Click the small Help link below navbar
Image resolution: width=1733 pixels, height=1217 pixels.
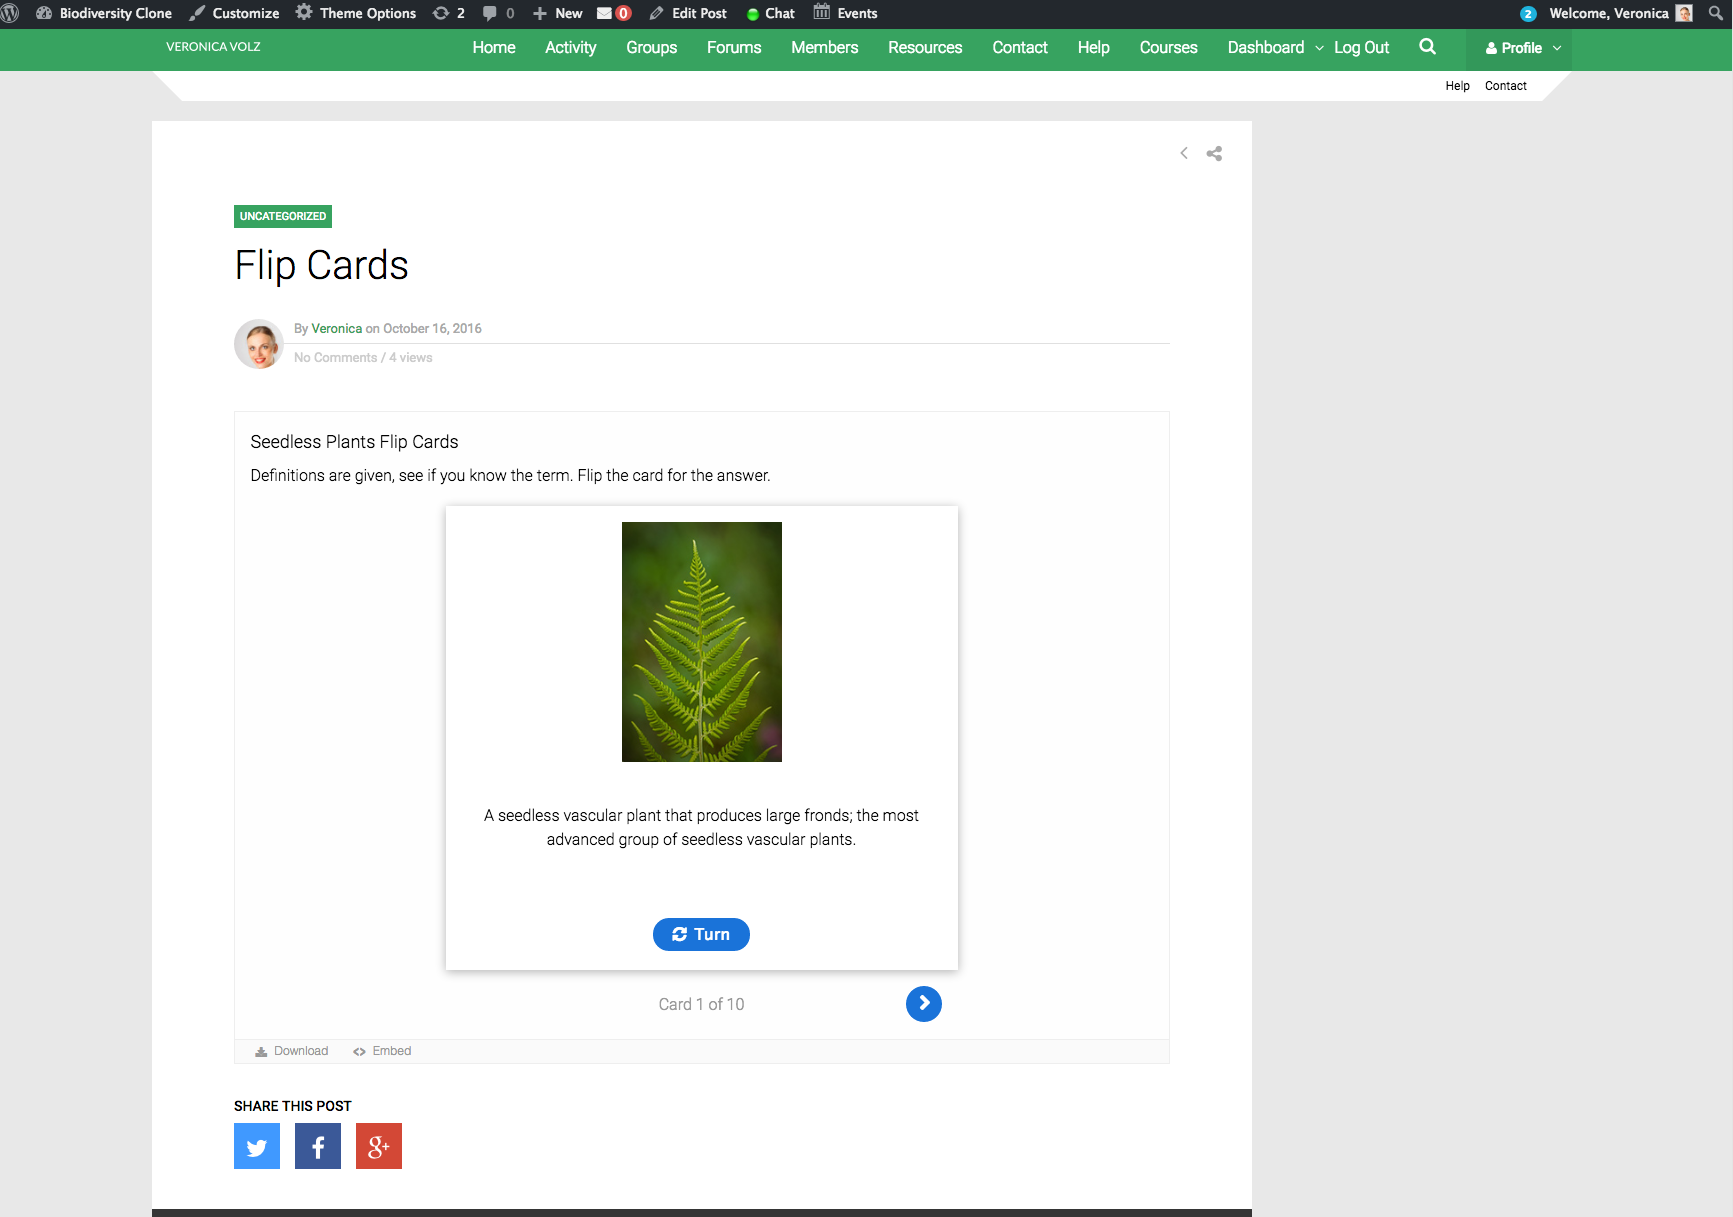[1457, 86]
